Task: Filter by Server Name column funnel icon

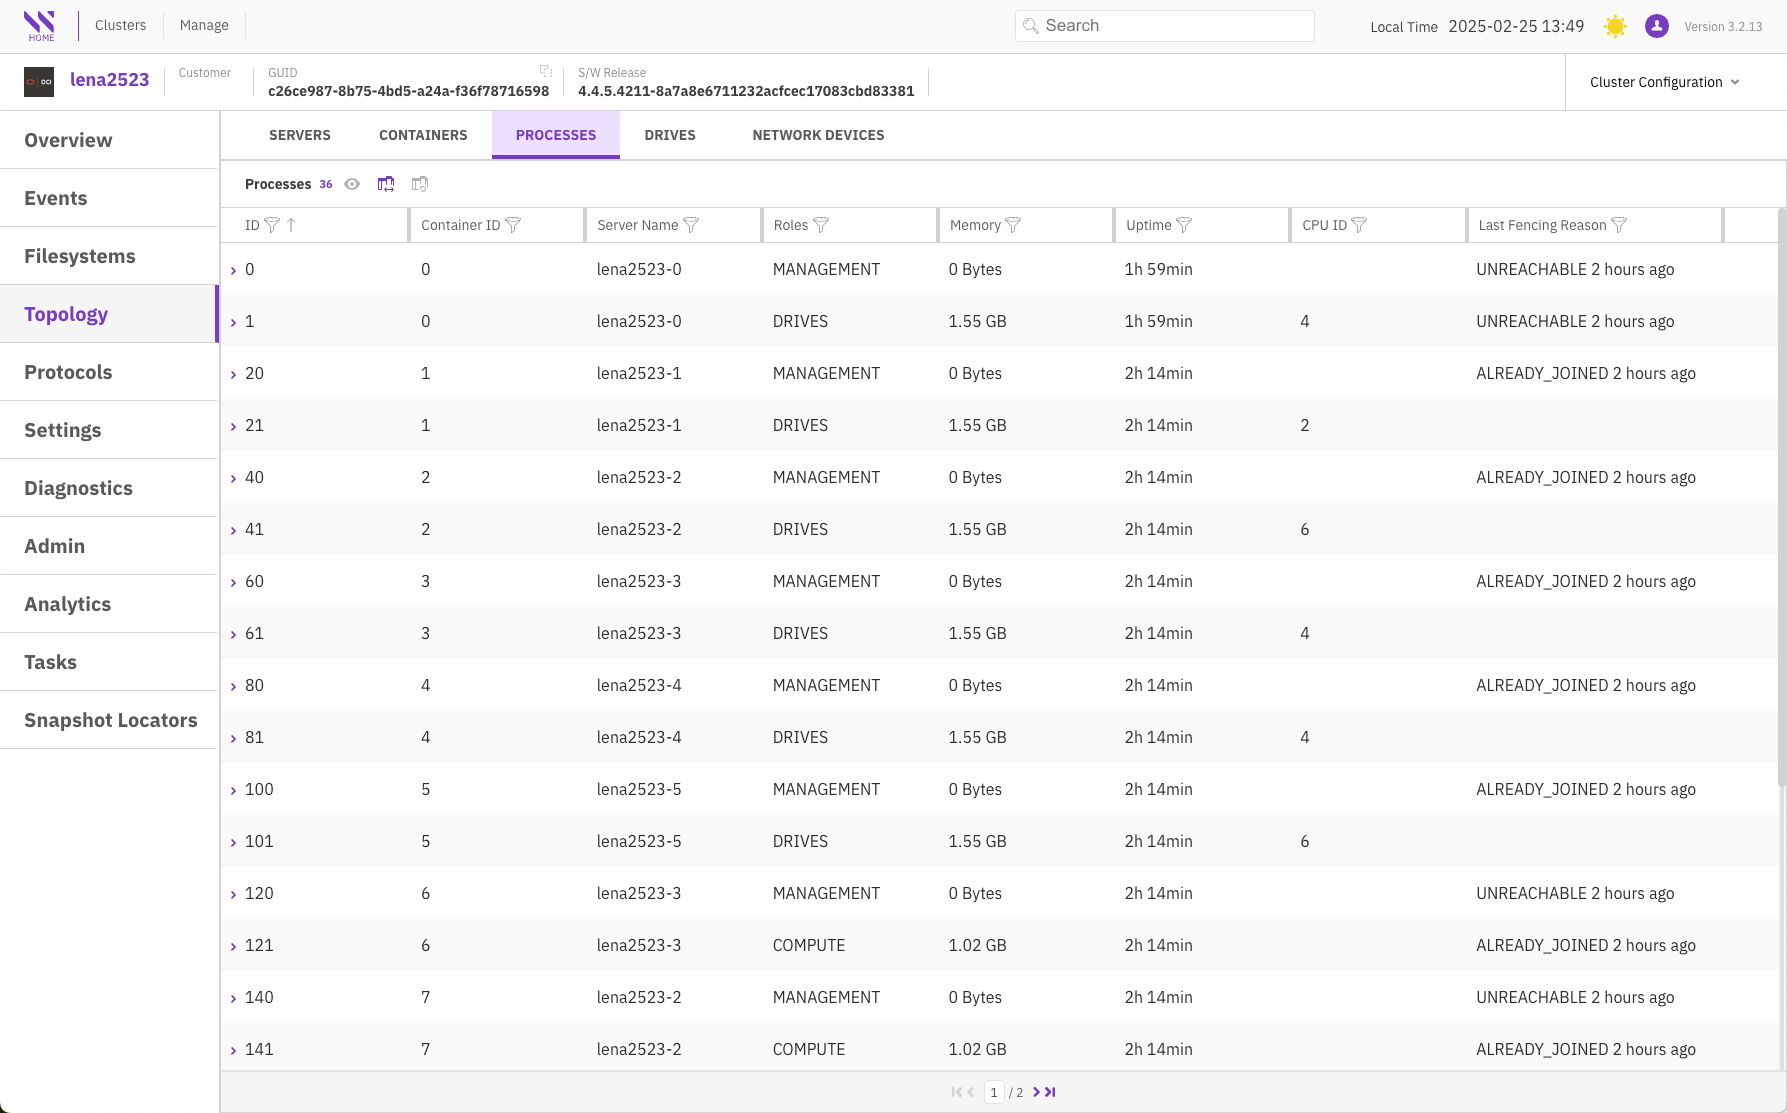Action: (x=691, y=225)
